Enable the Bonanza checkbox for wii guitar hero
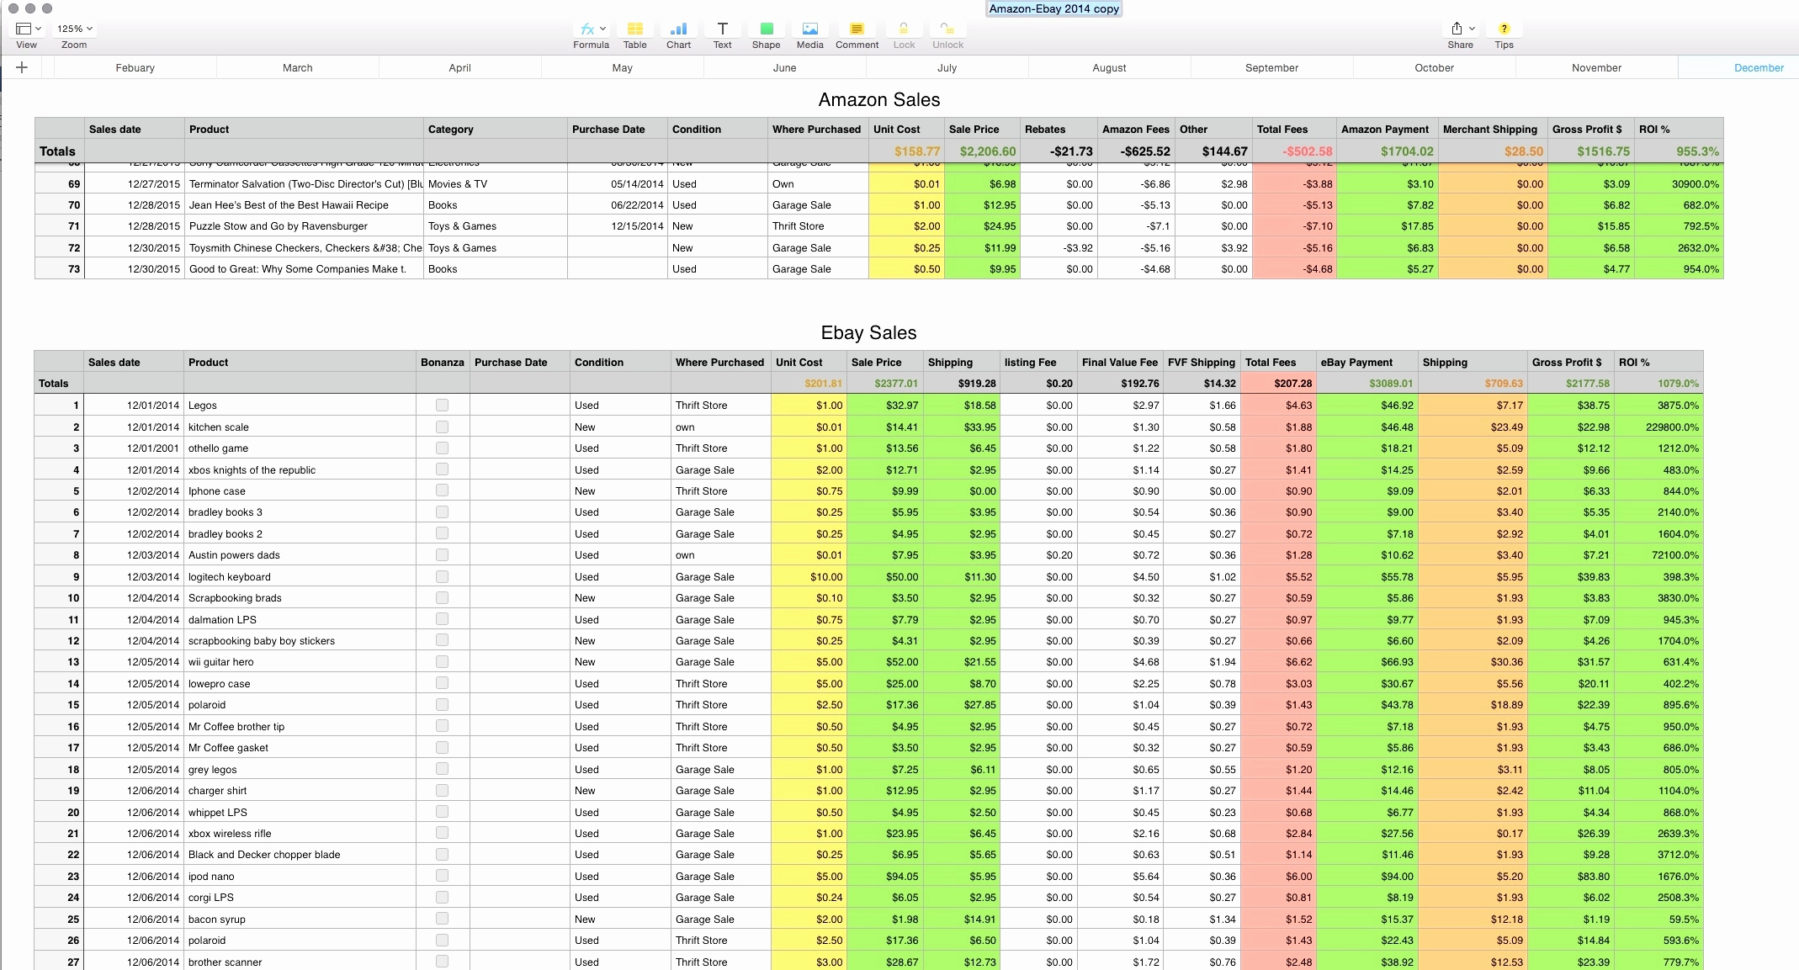1799x970 pixels. tap(442, 661)
